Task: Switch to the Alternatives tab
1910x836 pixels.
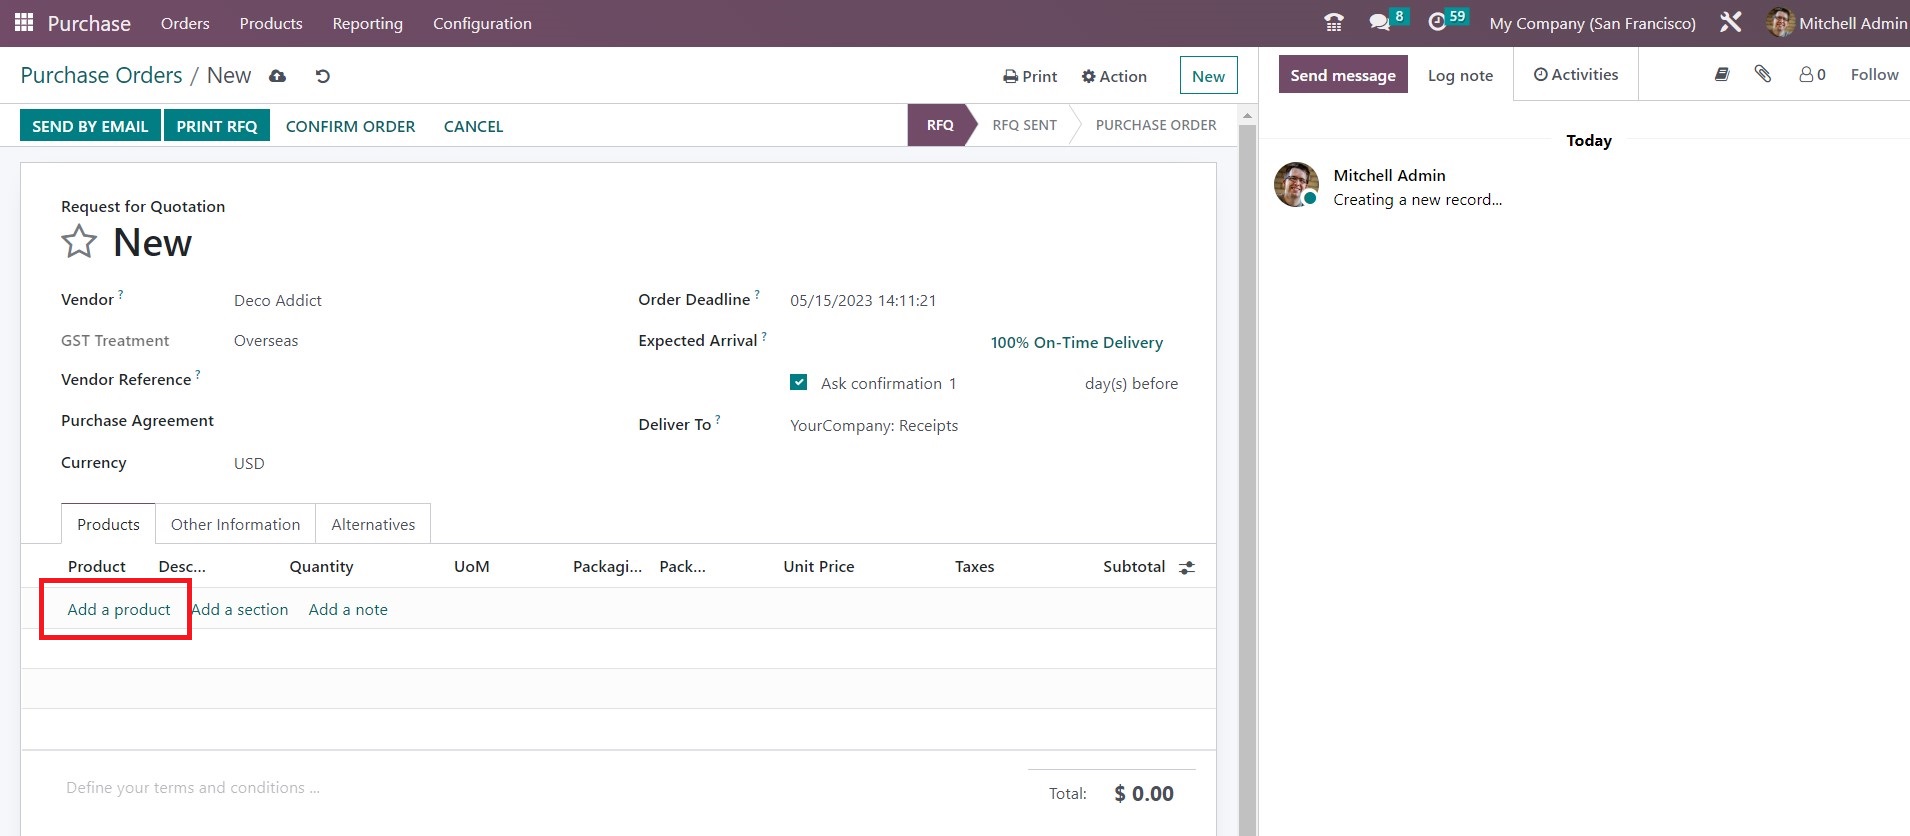Action: point(373,524)
